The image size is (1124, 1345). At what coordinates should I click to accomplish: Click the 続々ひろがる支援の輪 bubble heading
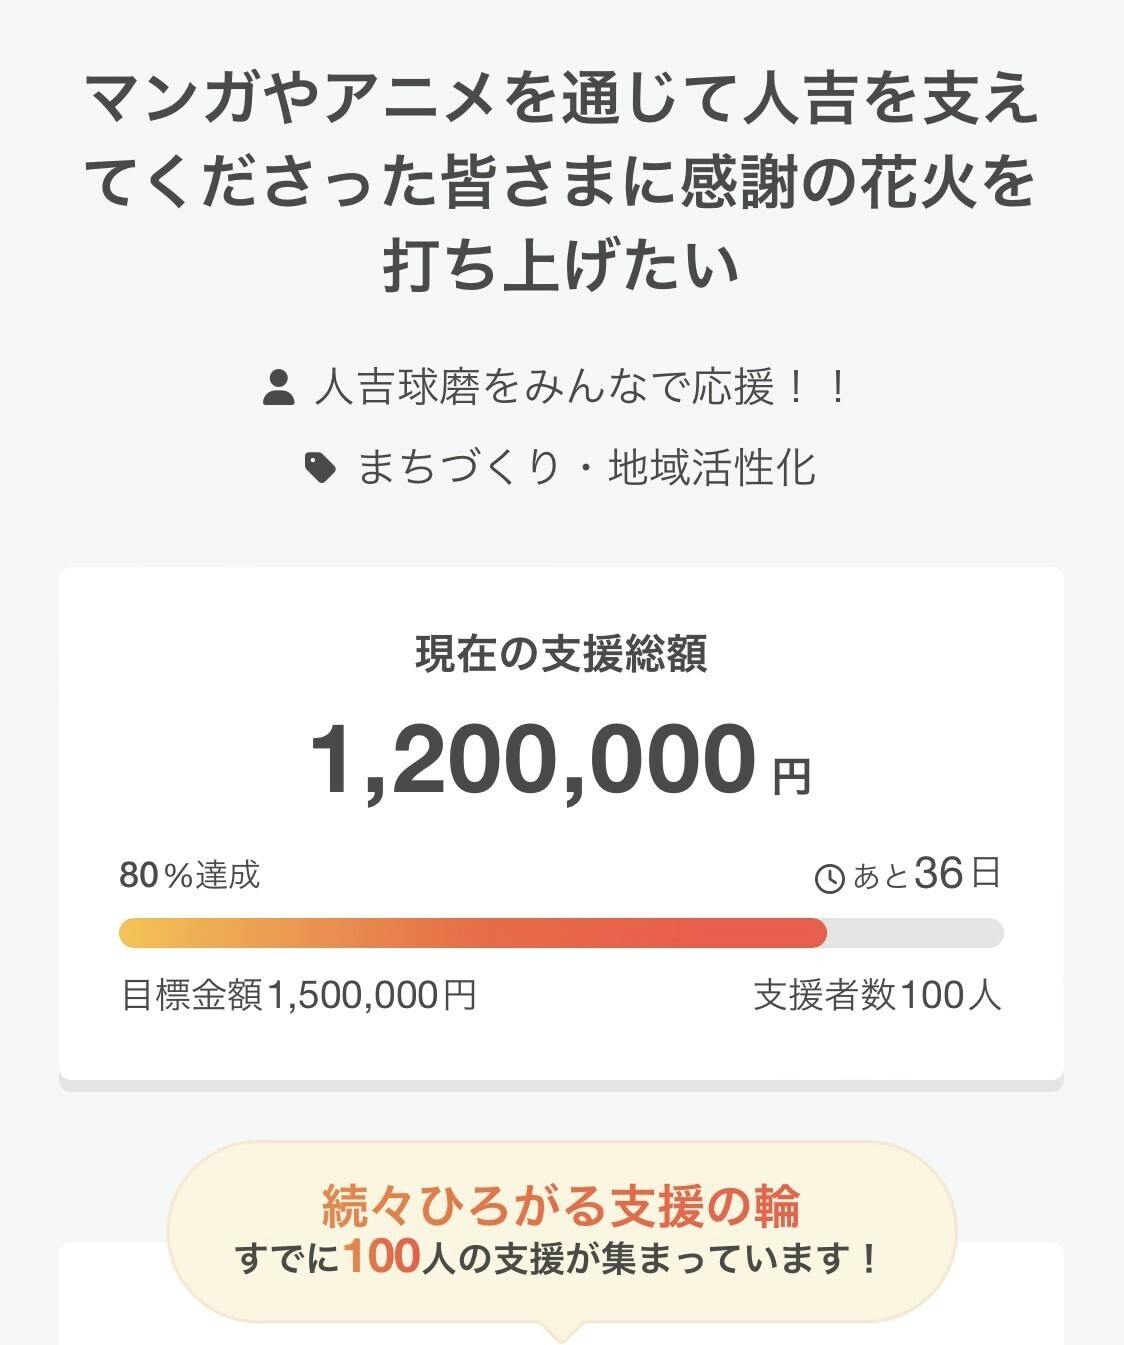pos(561,1205)
